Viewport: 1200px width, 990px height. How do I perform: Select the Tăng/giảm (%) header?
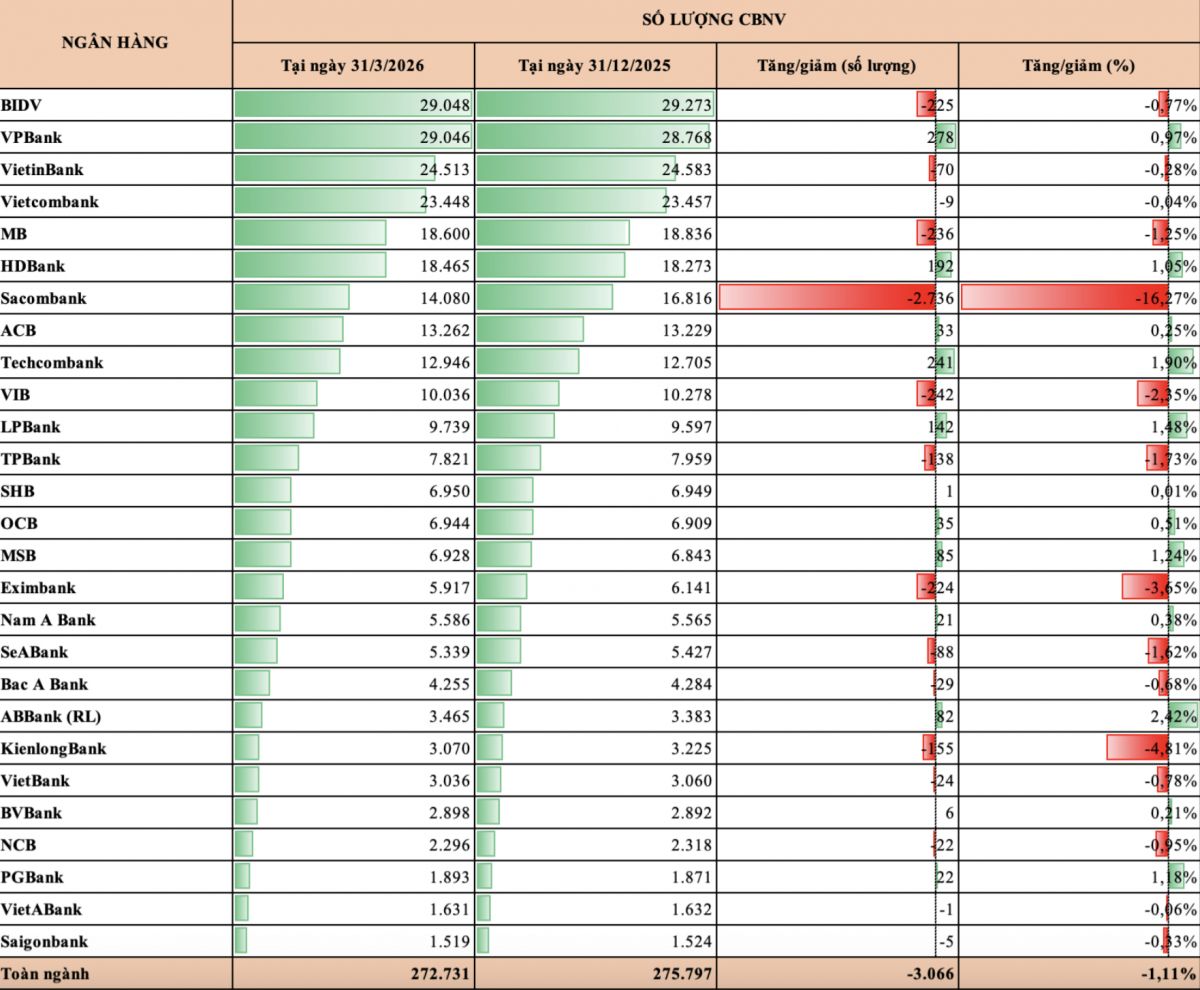(1079, 65)
